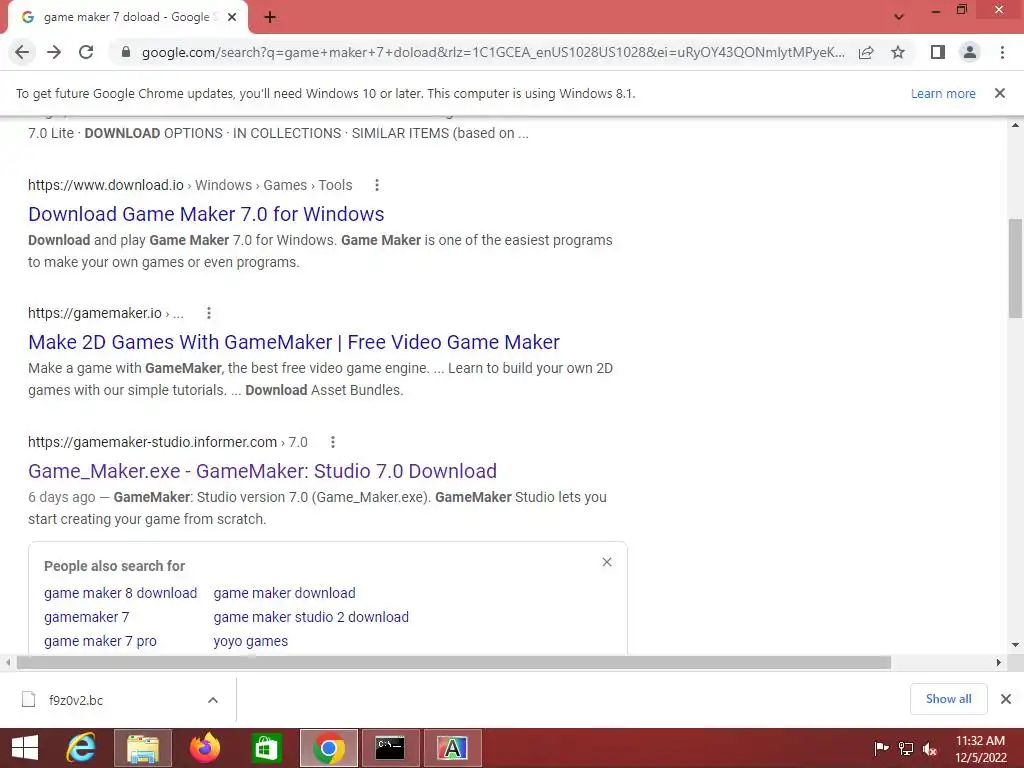Go forward with the forward arrow
This screenshot has height=768, width=1024.
click(x=54, y=52)
